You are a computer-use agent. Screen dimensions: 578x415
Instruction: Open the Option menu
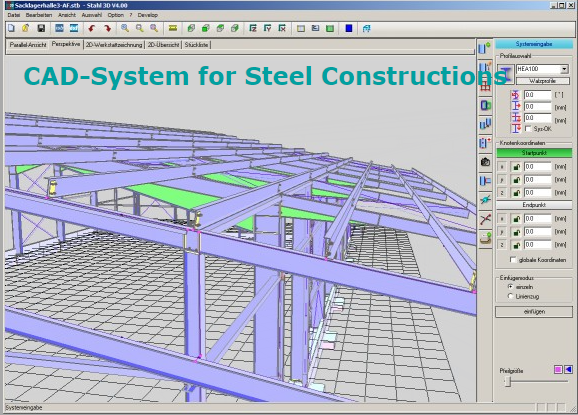(116, 15)
